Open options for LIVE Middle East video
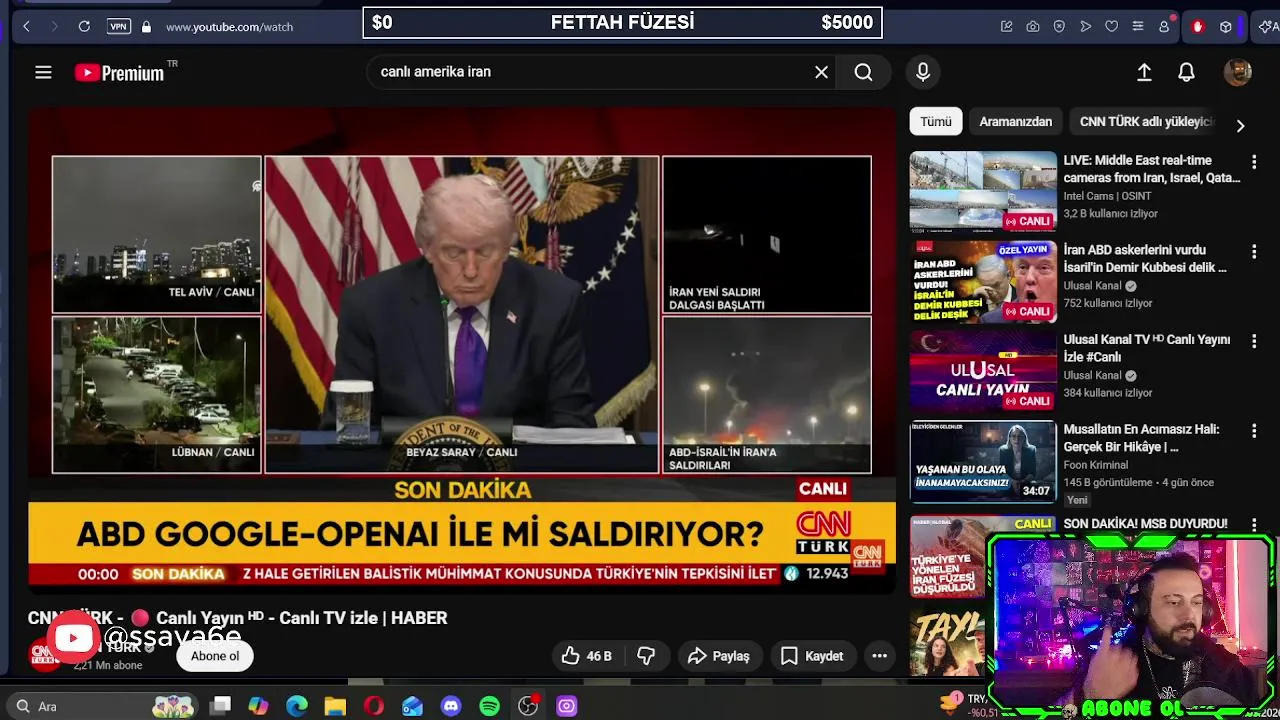Image resolution: width=1280 pixels, height=720 pixels. 1254,161
